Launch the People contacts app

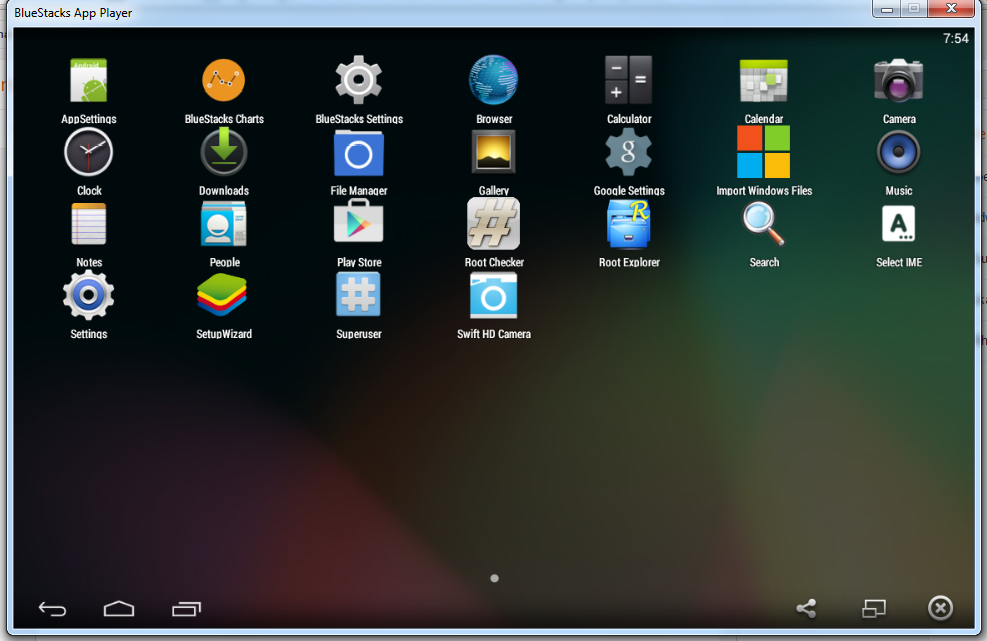(223, 224)
